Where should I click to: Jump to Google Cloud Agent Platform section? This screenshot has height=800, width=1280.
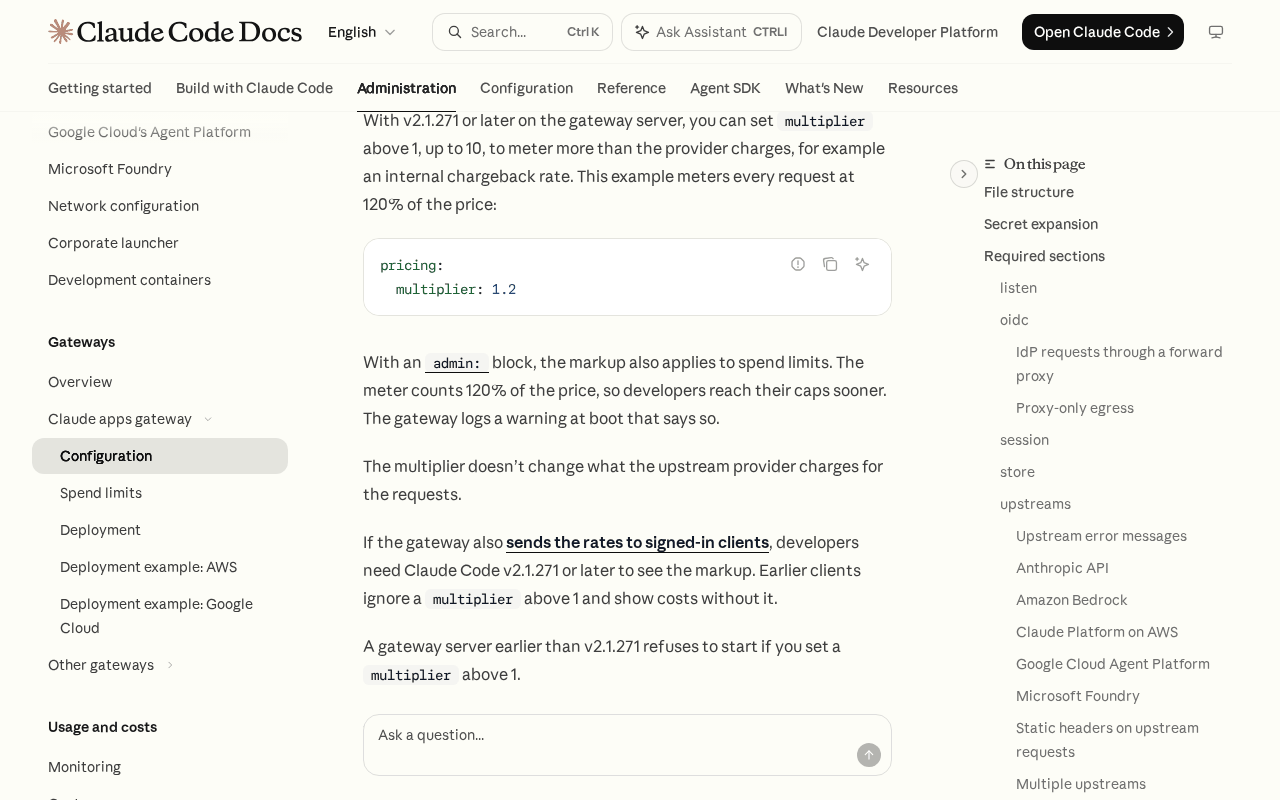tap(1113, 664)
